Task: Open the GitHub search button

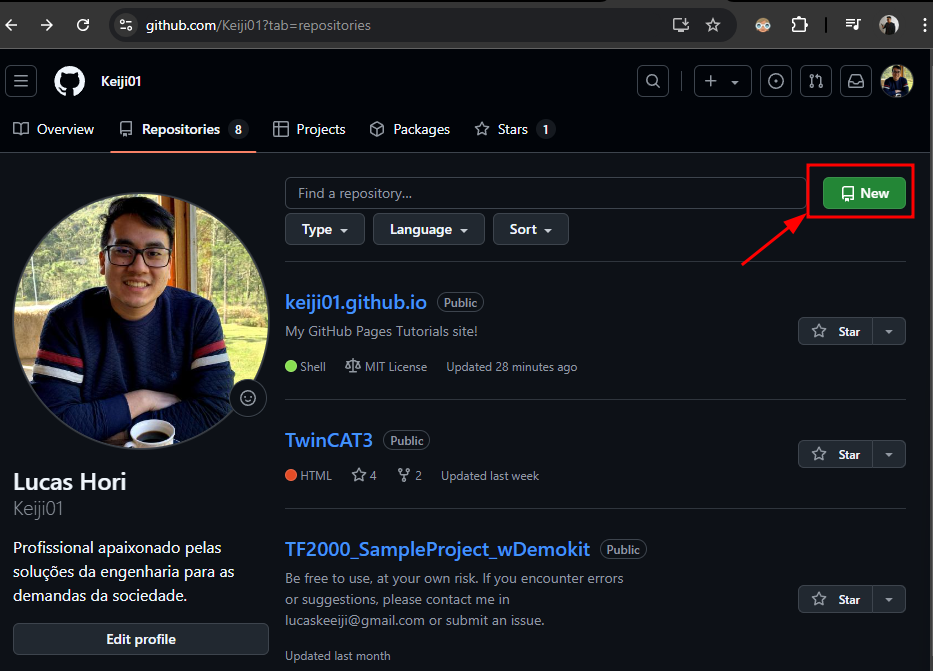Action: coord(653,81)
